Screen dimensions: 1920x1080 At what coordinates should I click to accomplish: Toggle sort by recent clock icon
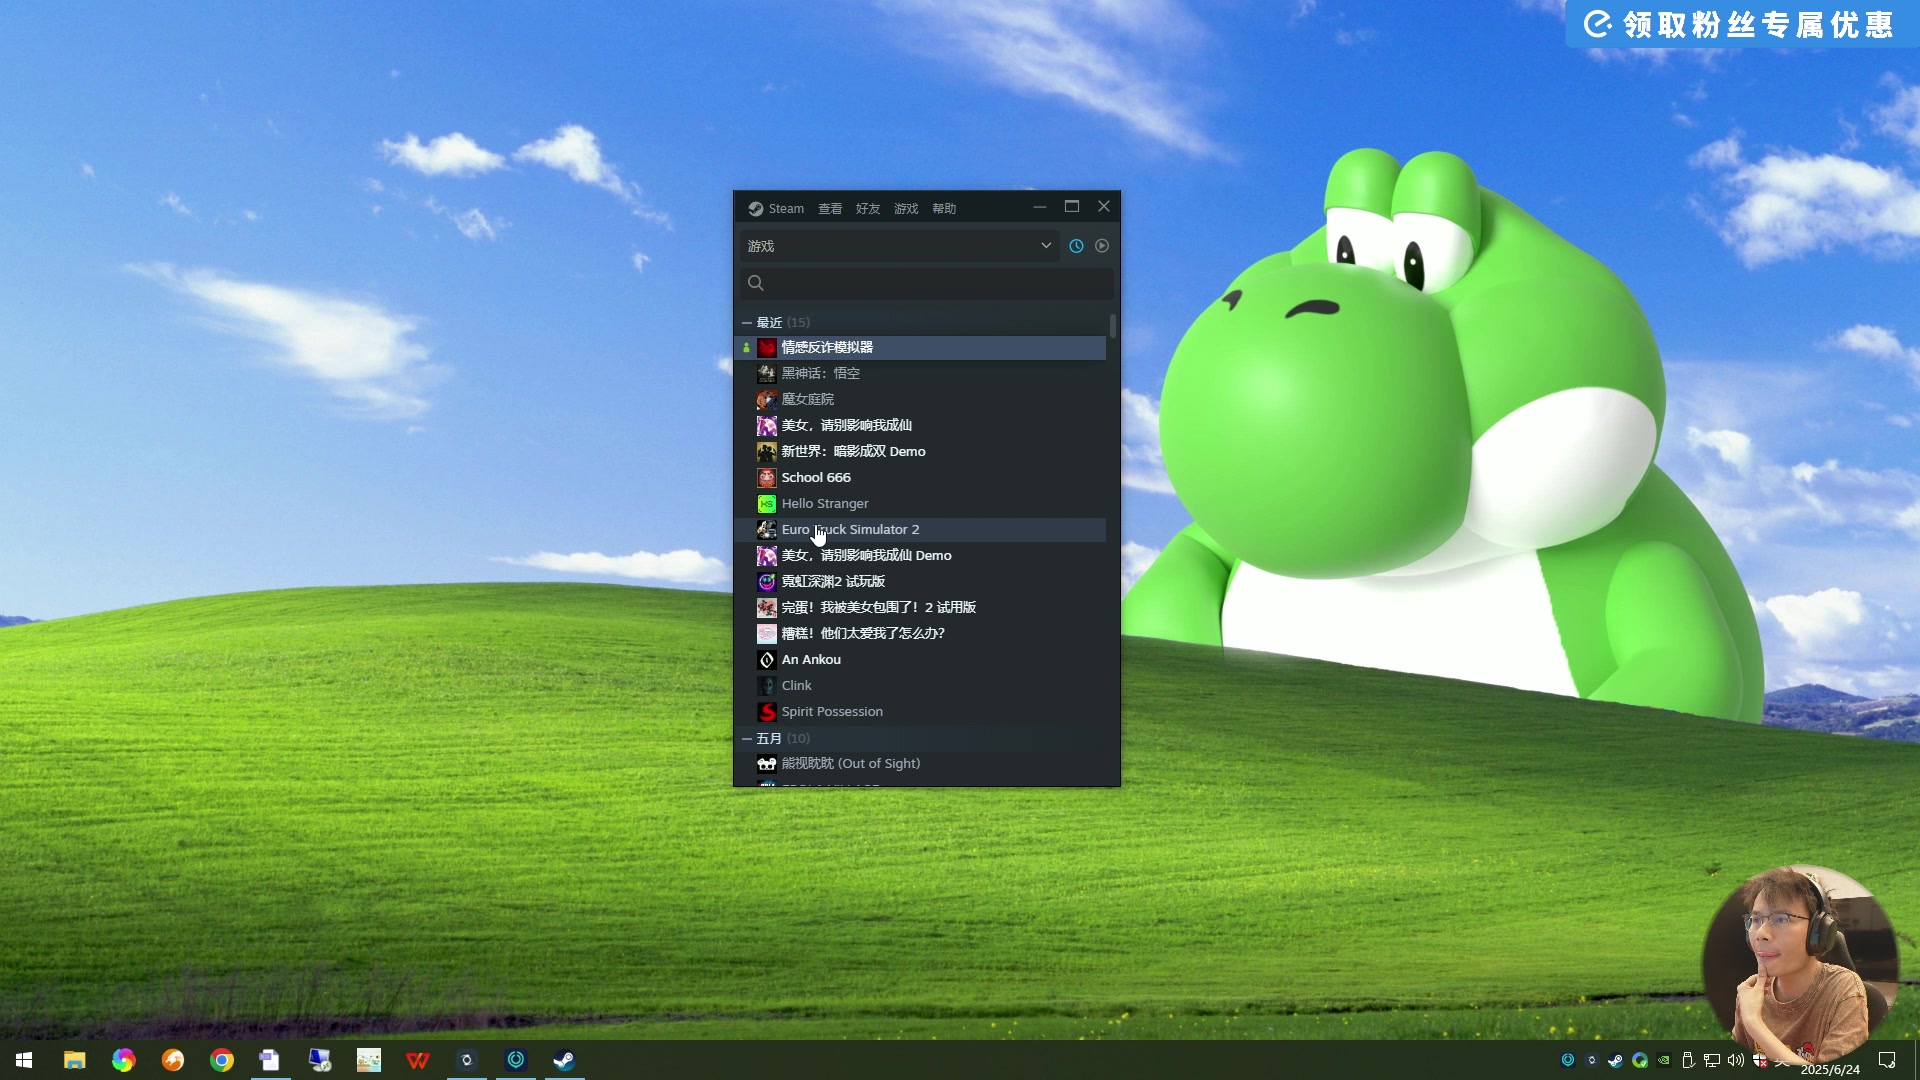click(x=1076, y=246)
